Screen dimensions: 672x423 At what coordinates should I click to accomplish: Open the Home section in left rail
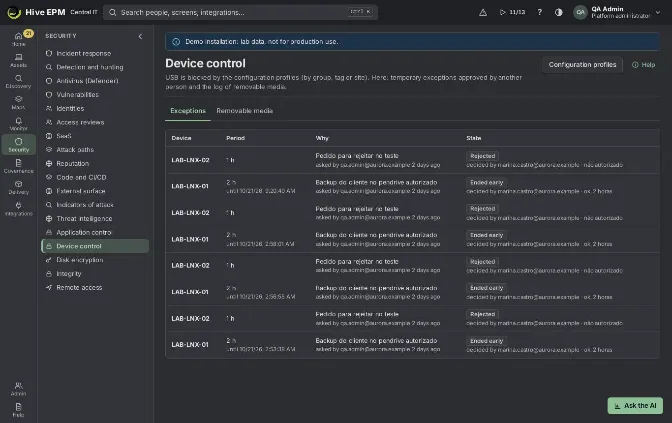tap(18, 39)
